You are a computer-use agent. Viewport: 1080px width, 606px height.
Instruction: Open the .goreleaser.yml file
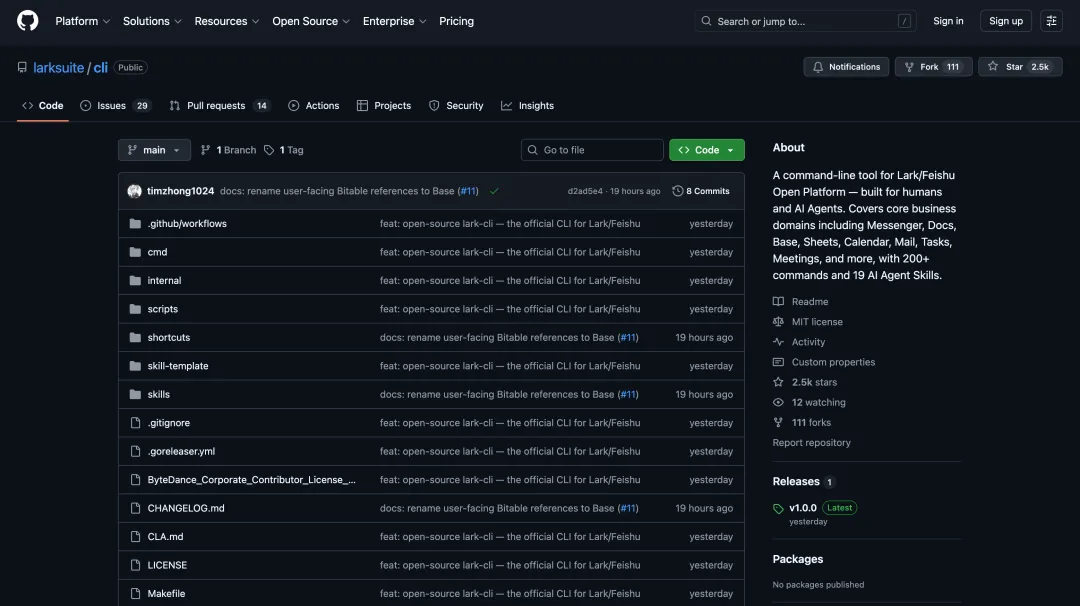(181, 451)
